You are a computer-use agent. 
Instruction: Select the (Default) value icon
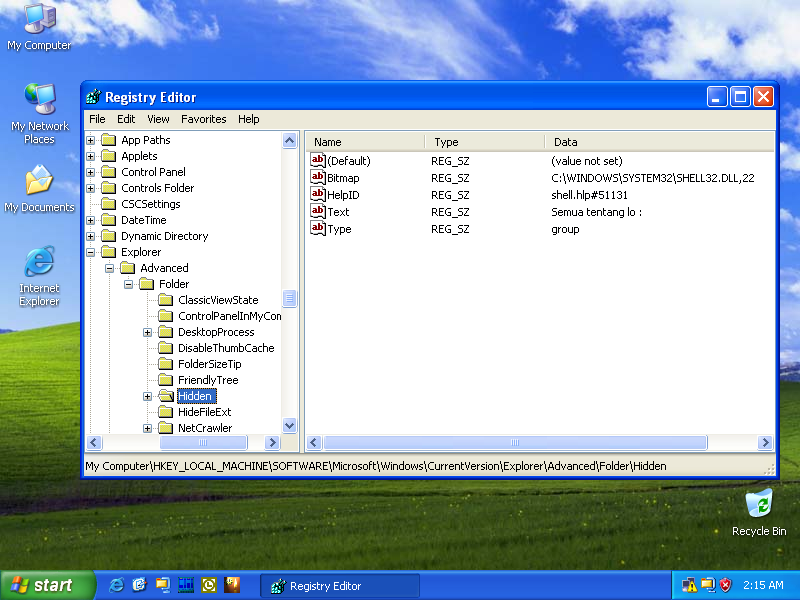(x=318, y=161)
